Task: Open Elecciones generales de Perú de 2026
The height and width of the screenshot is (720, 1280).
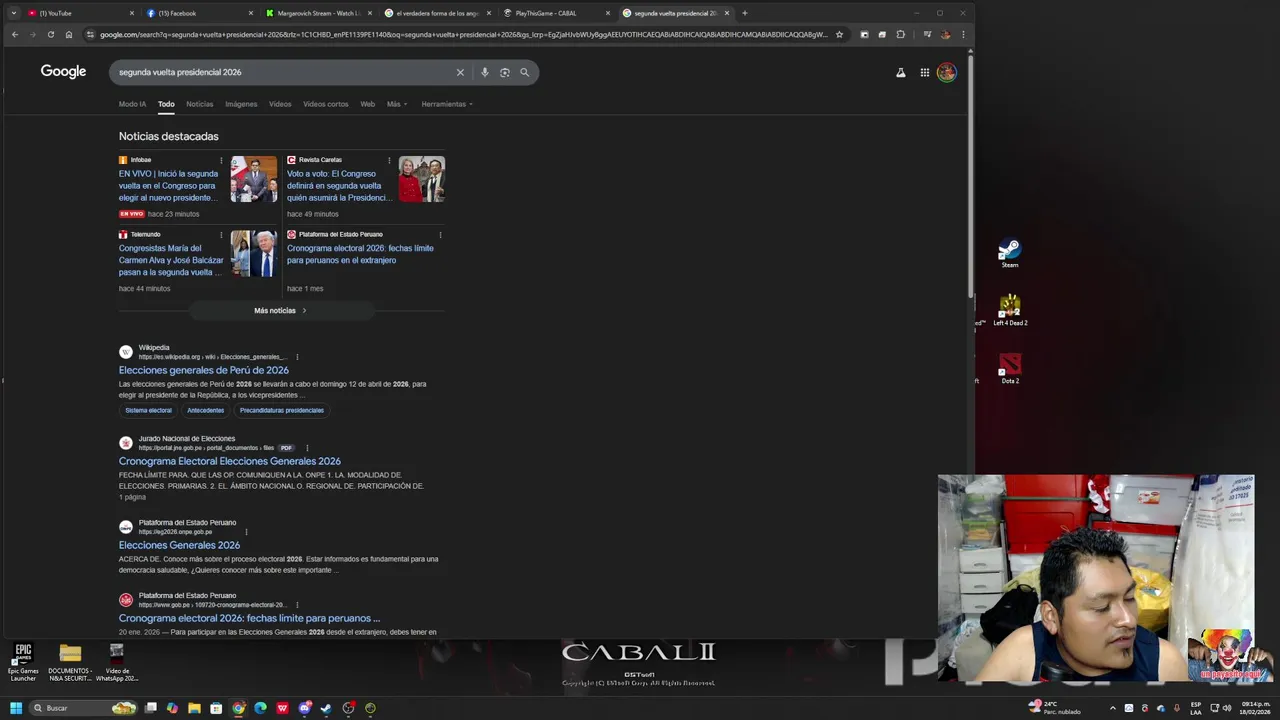Action: (204, 370)
